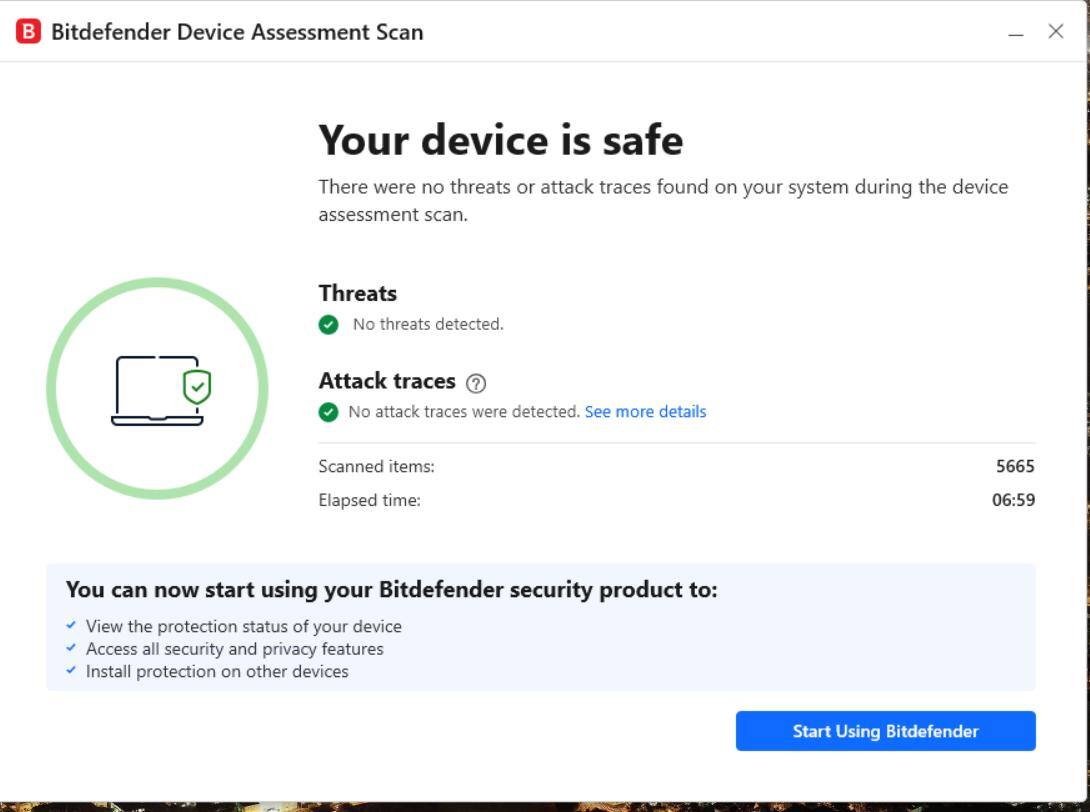1090x812 pixels.
Task: Click the green check beside No threats detected
Action: pyautogui.click(x=328, y=325)
